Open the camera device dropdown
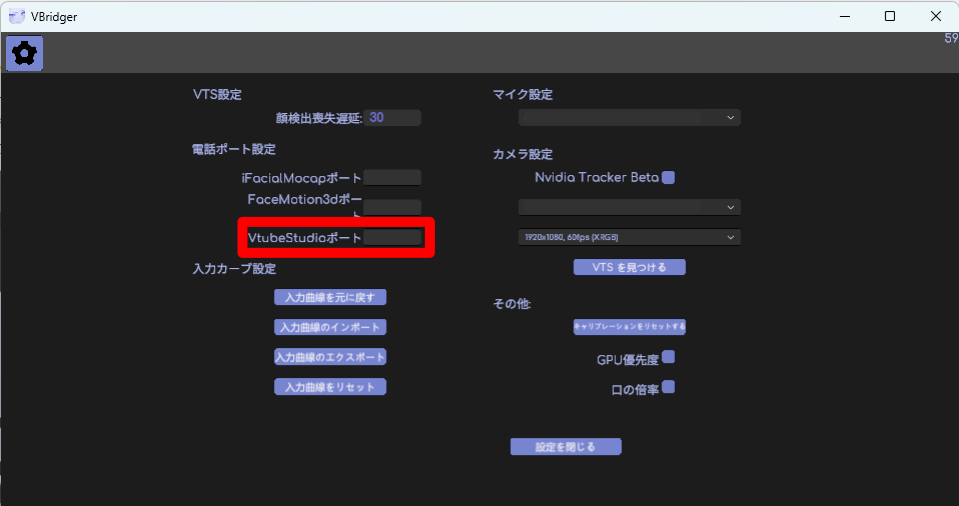959x506 pixels. click(629, 207)
